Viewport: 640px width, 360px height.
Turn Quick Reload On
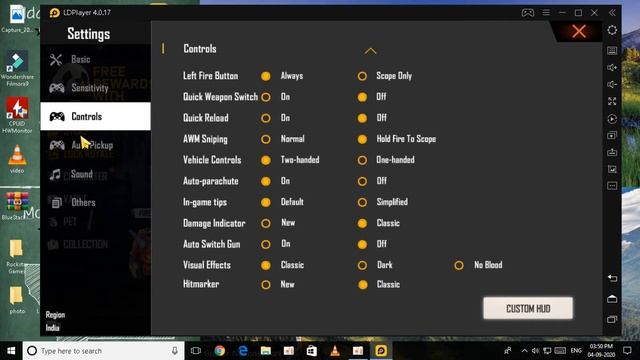266,118
